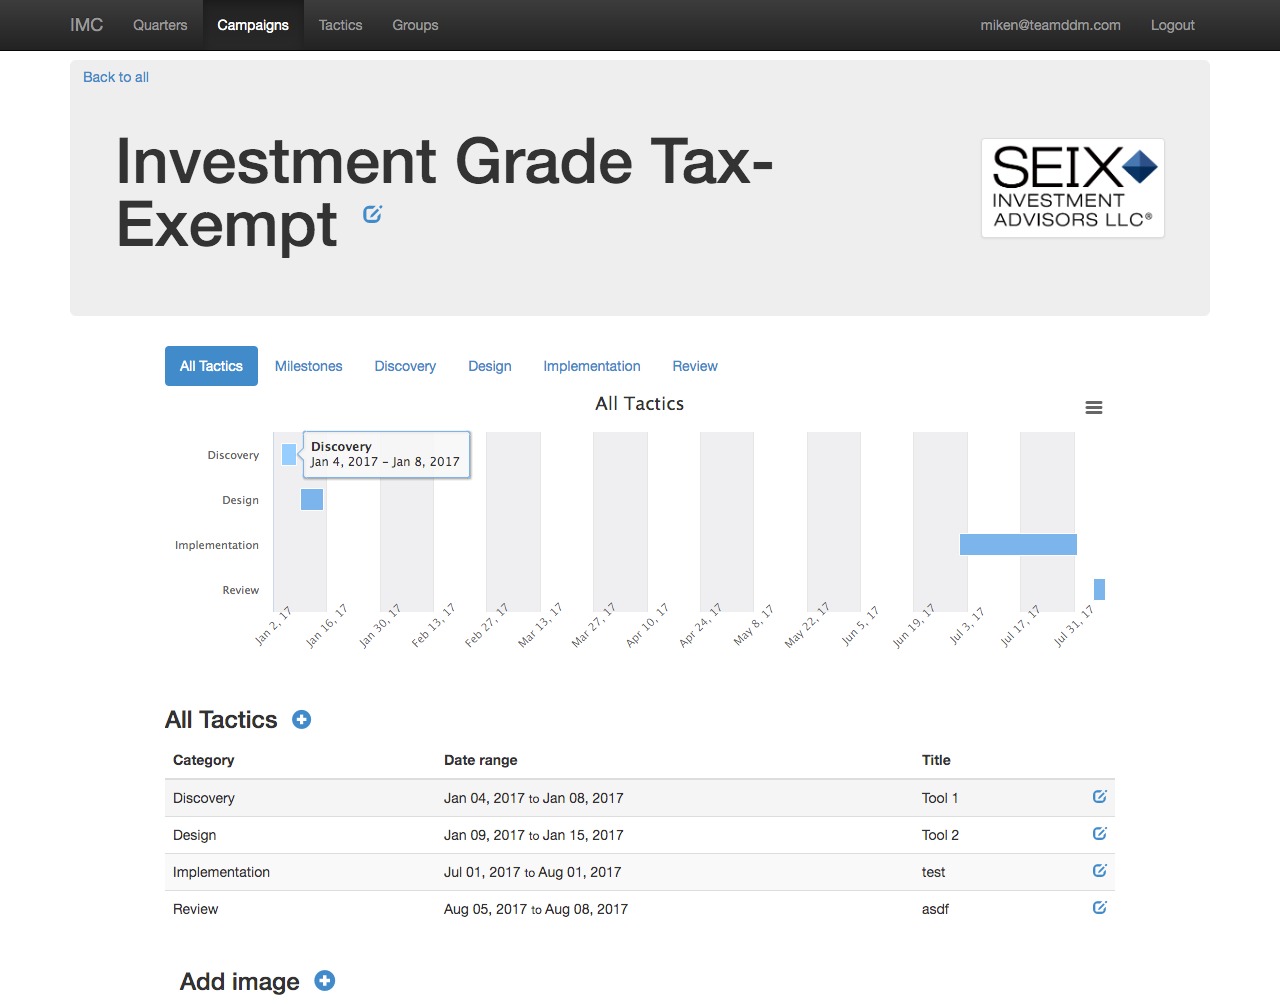This screenshot has width=1280, height=1004.
Task: Open Campaigns navigation item
Action: tap(253, 25)
